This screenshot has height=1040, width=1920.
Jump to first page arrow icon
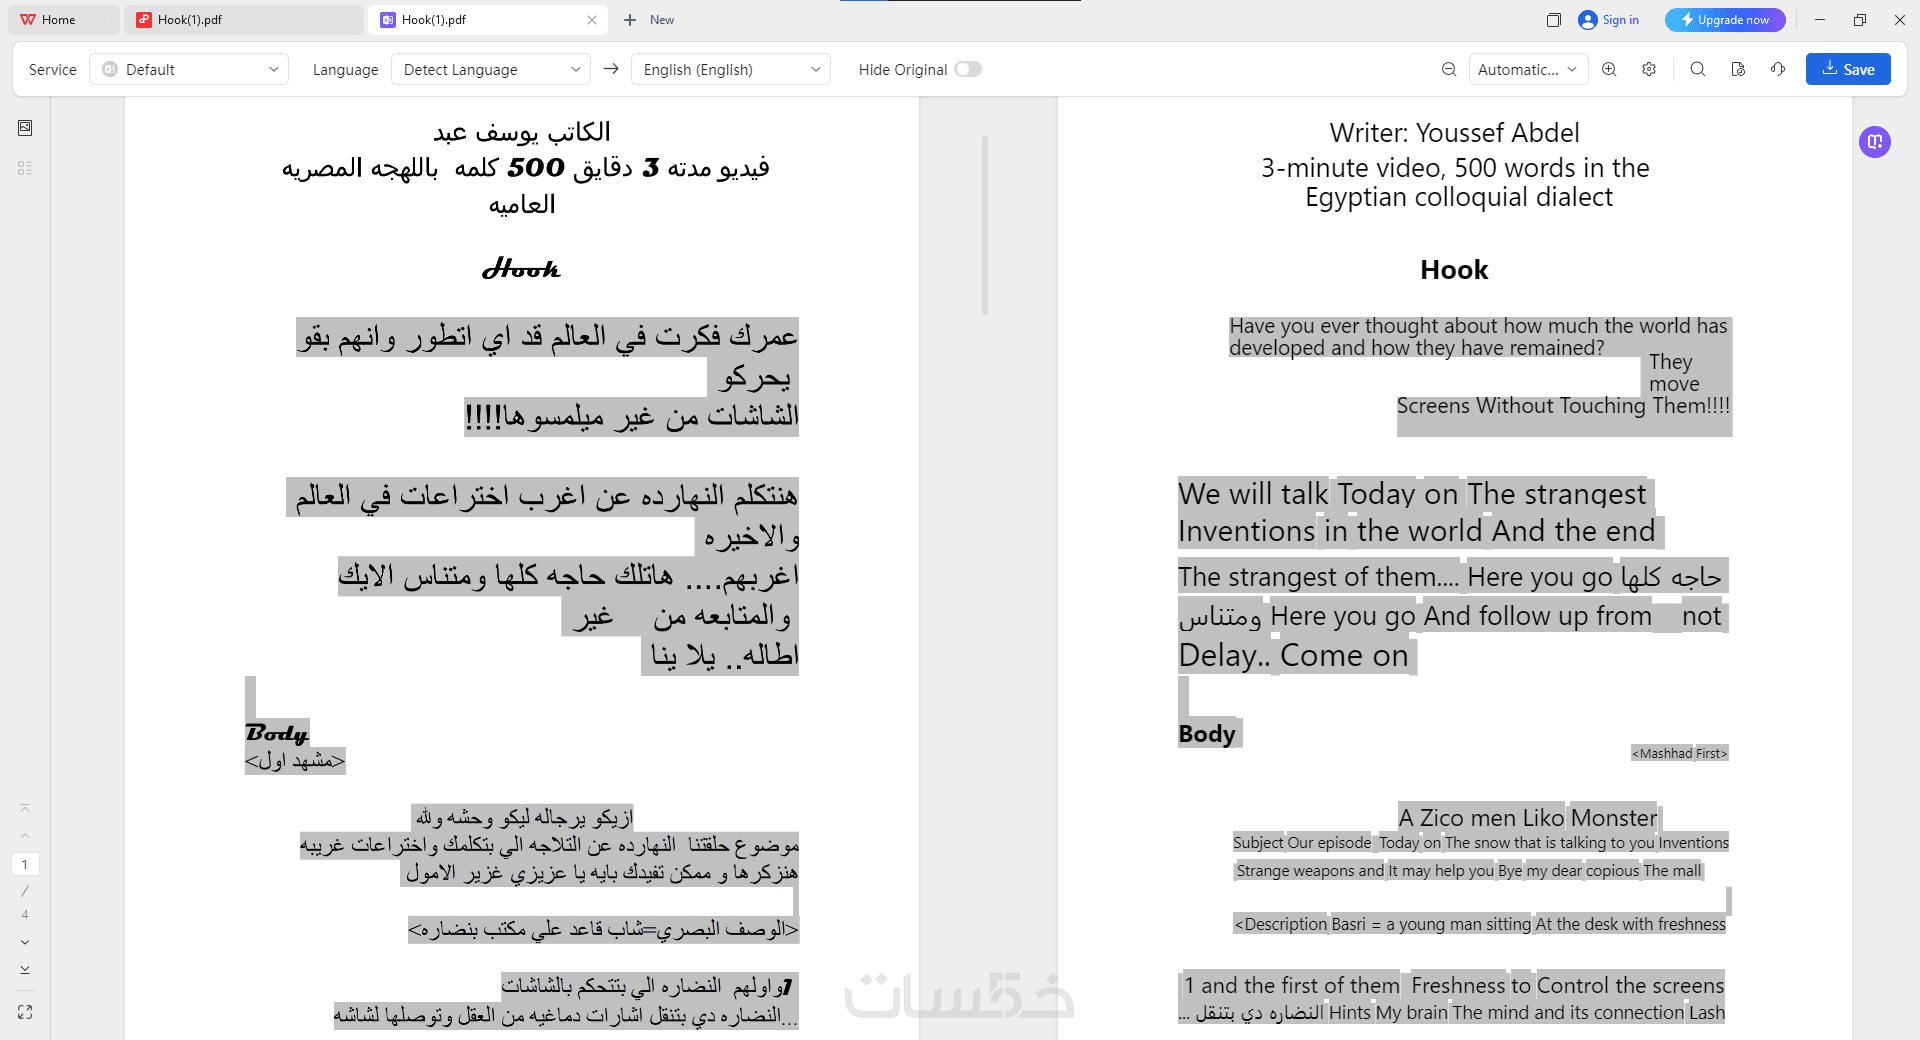tap(25, 808)
